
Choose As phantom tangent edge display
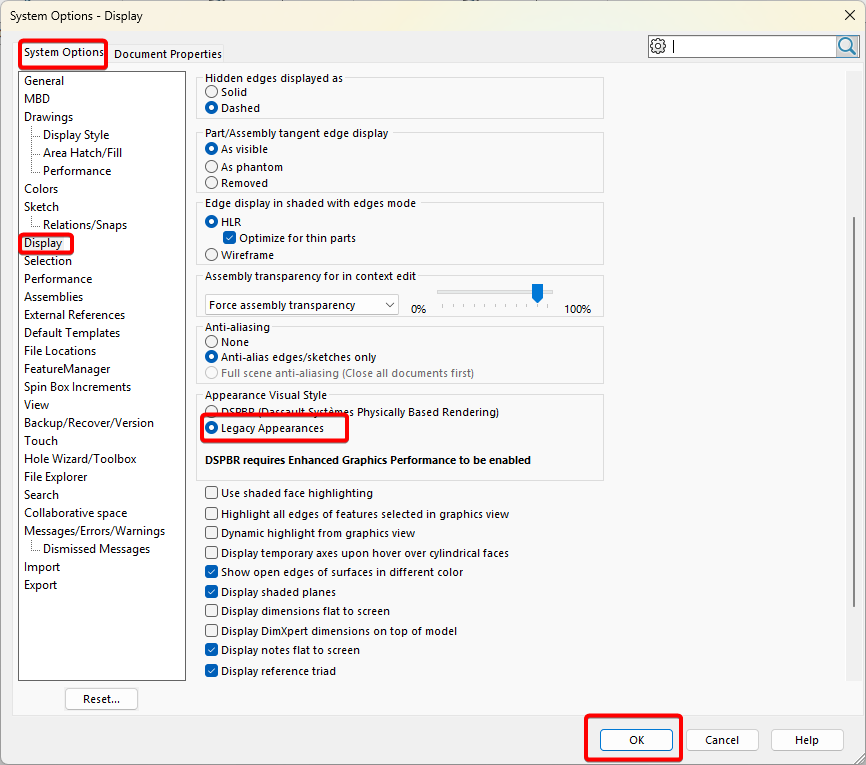click(x=212, y=167)
